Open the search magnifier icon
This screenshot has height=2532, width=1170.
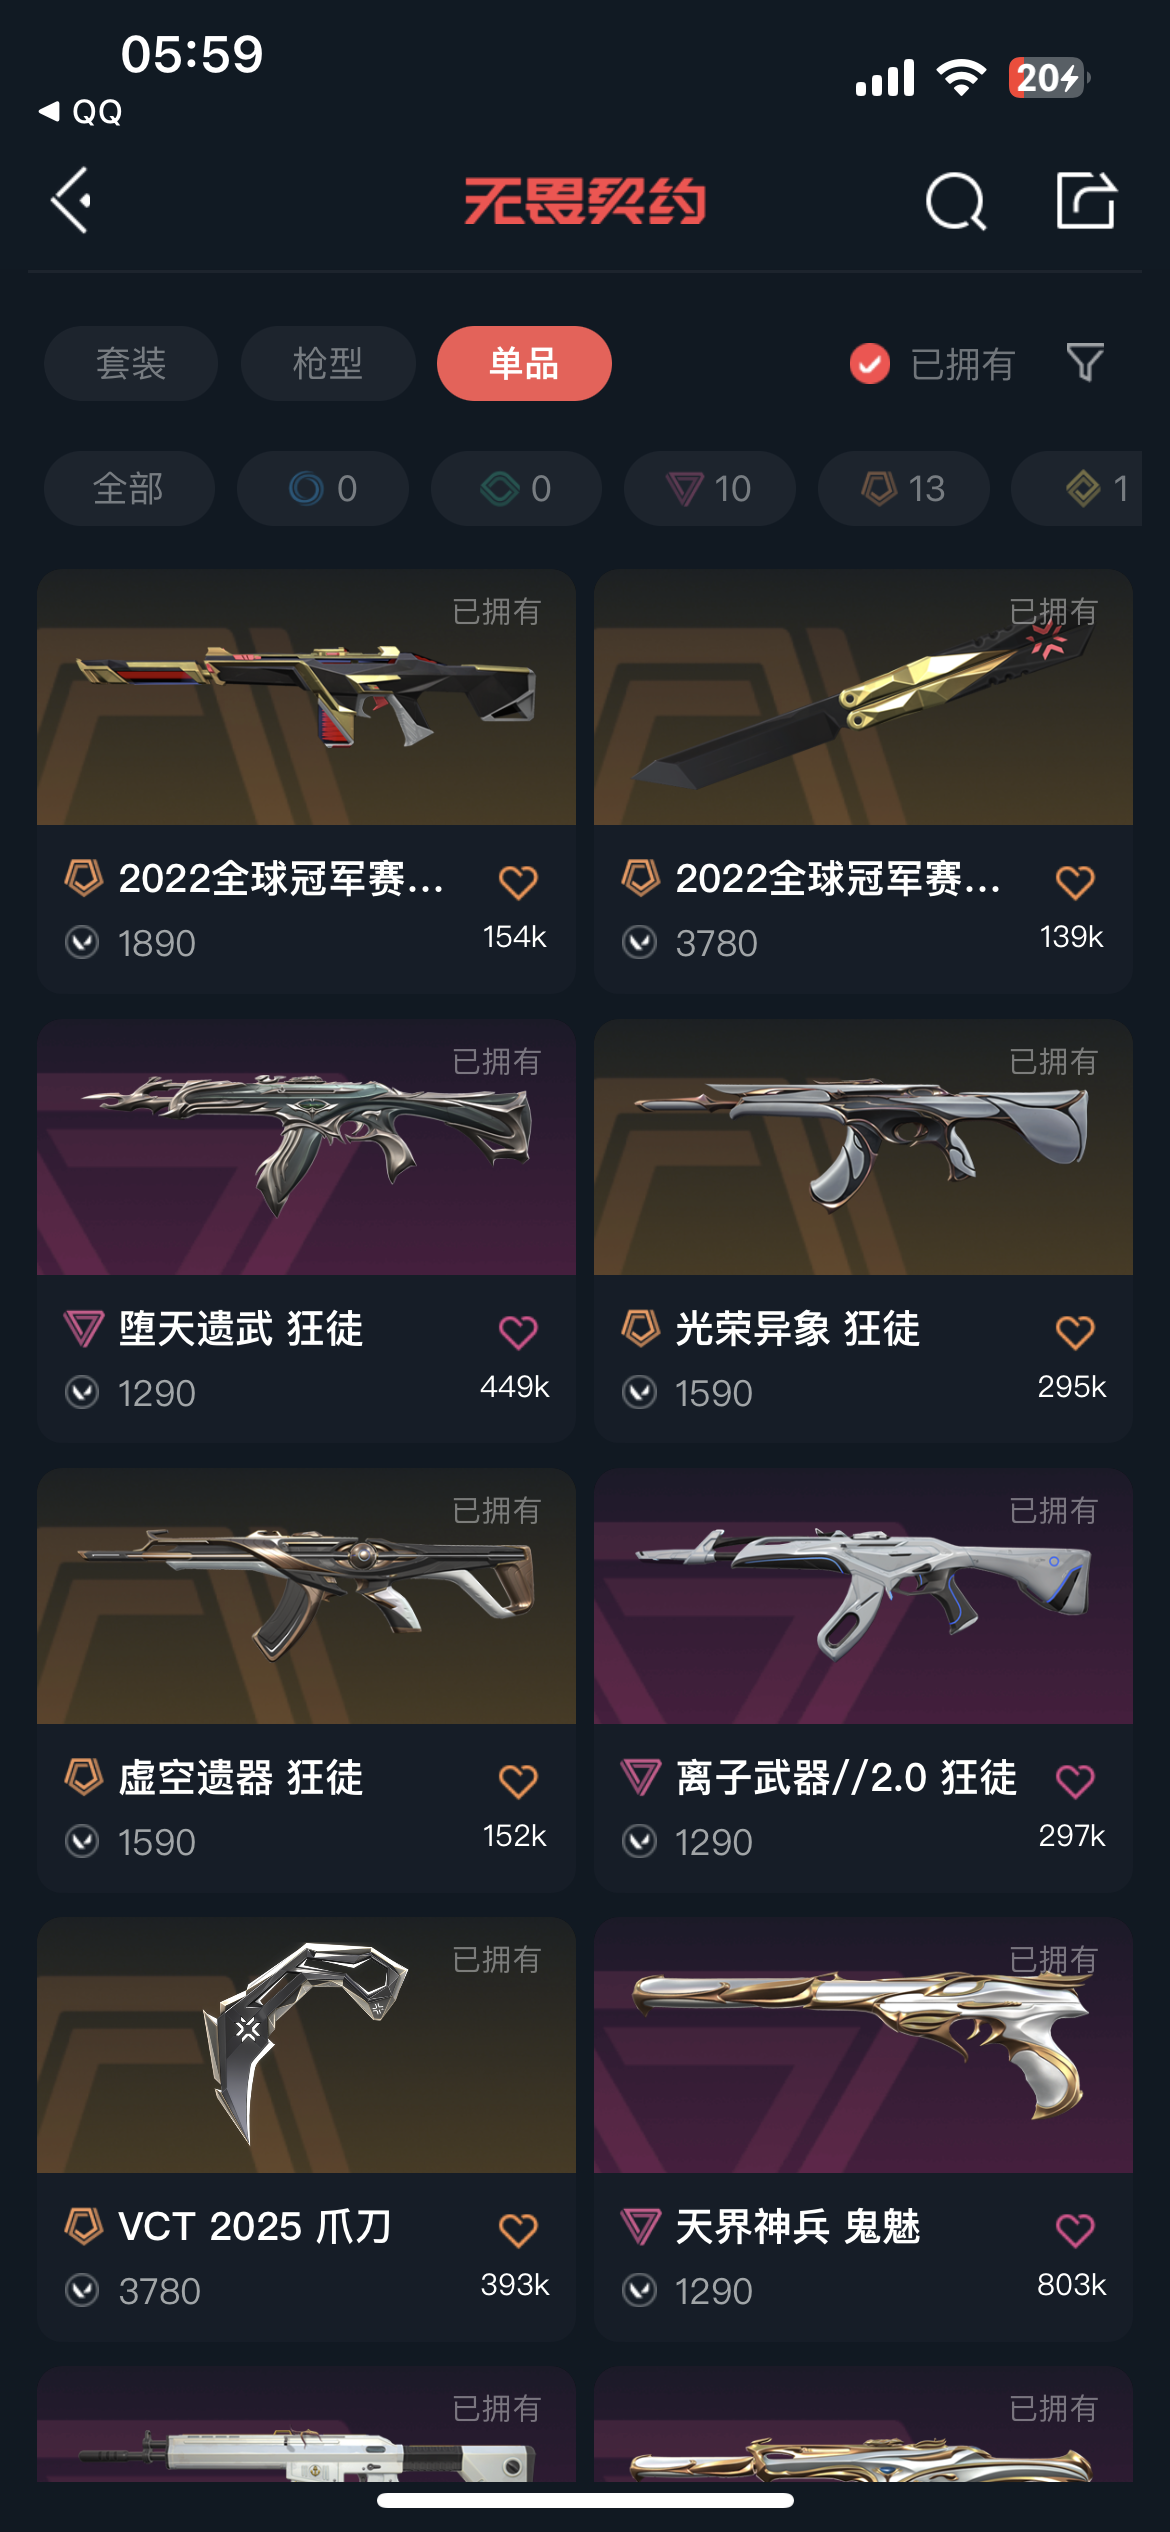tap(956, 201)
